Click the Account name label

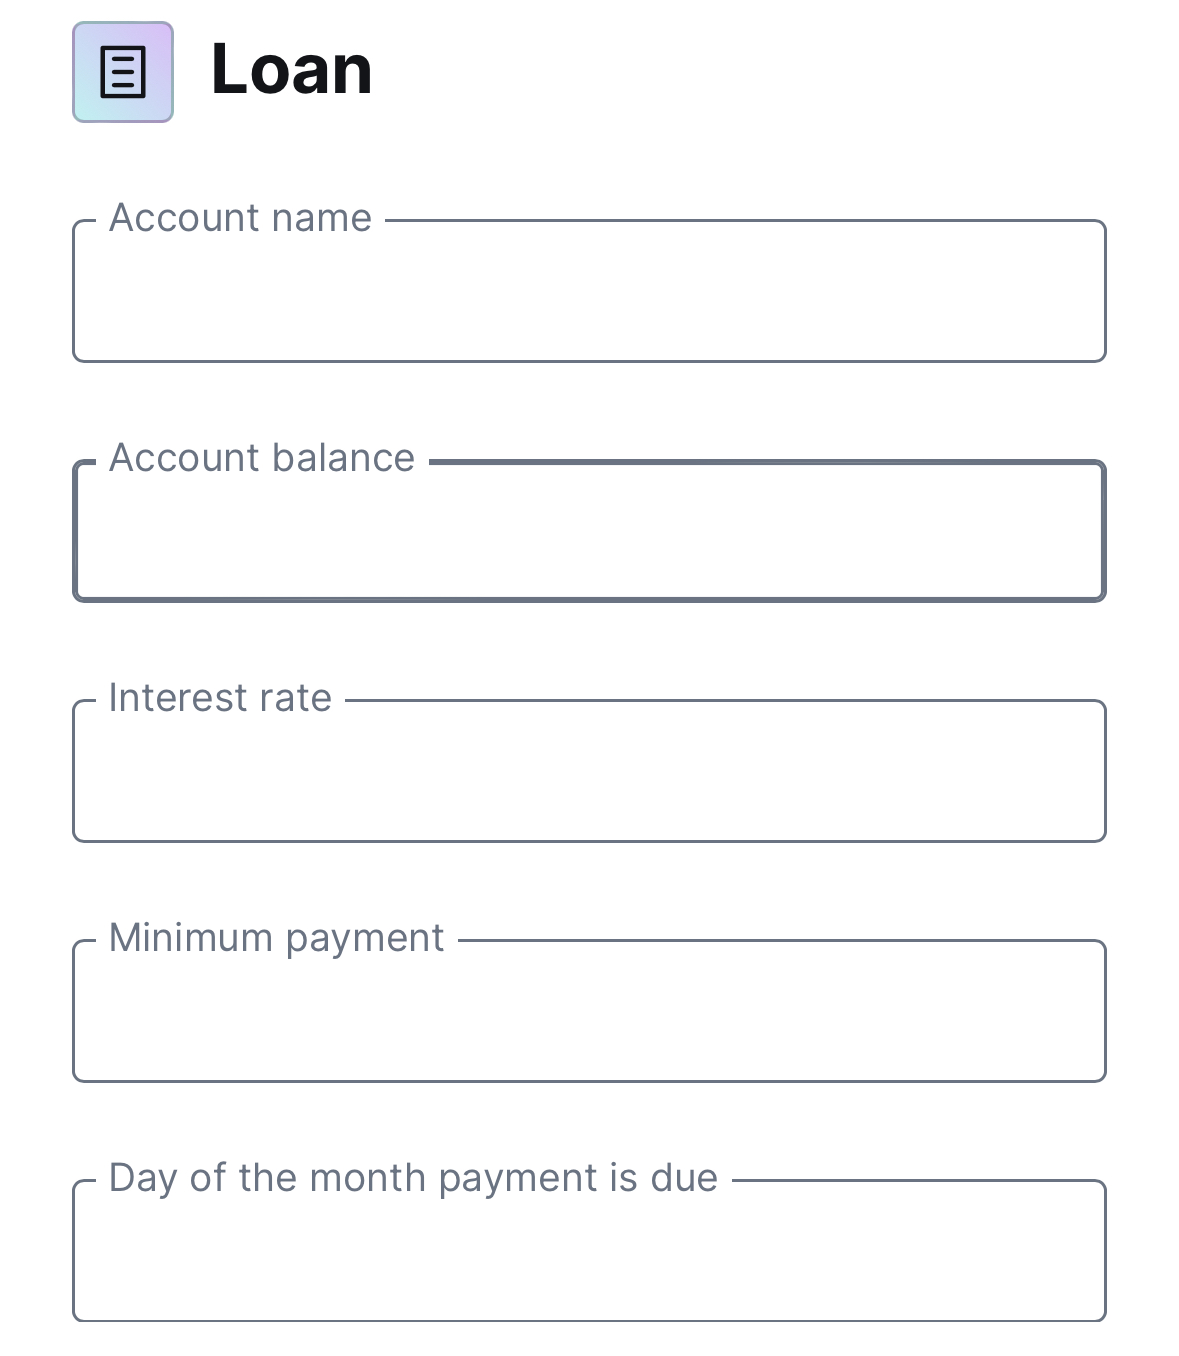tap(240, 218)
